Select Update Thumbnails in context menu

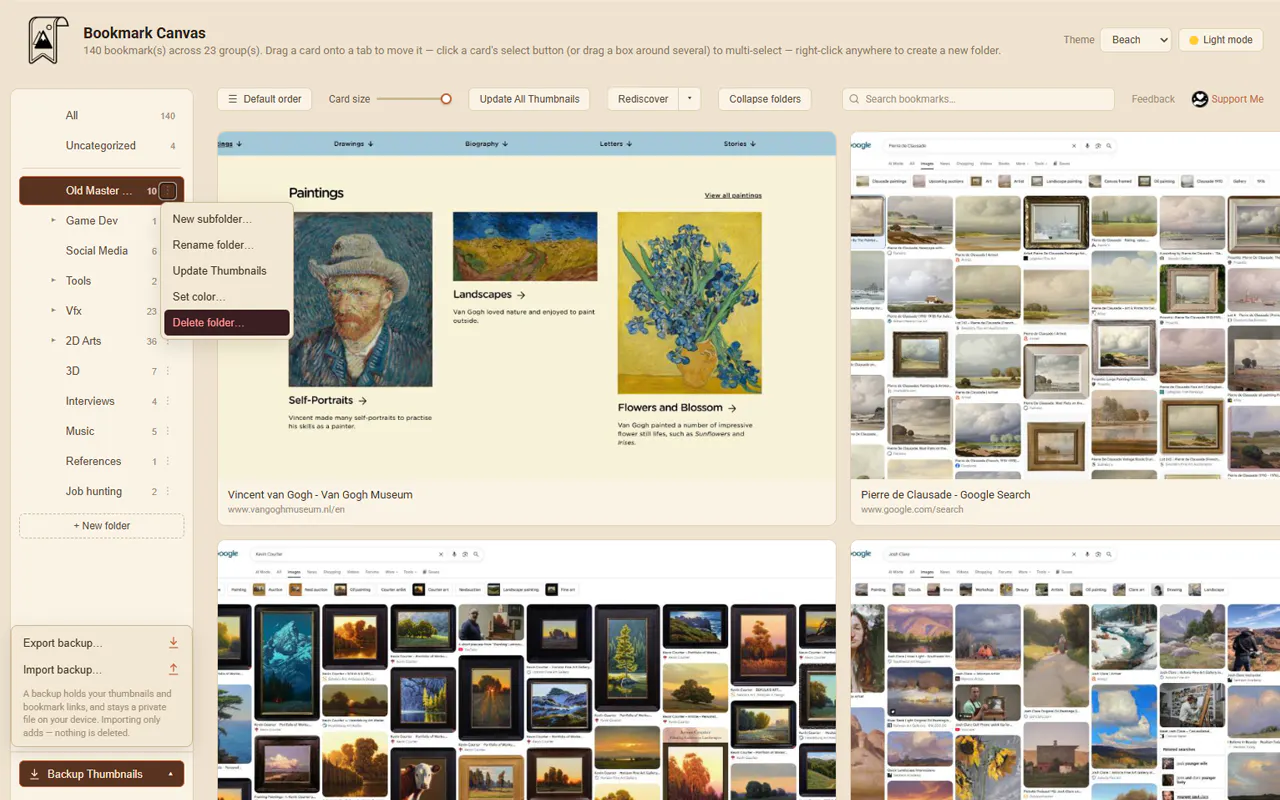tap(227, 271)
